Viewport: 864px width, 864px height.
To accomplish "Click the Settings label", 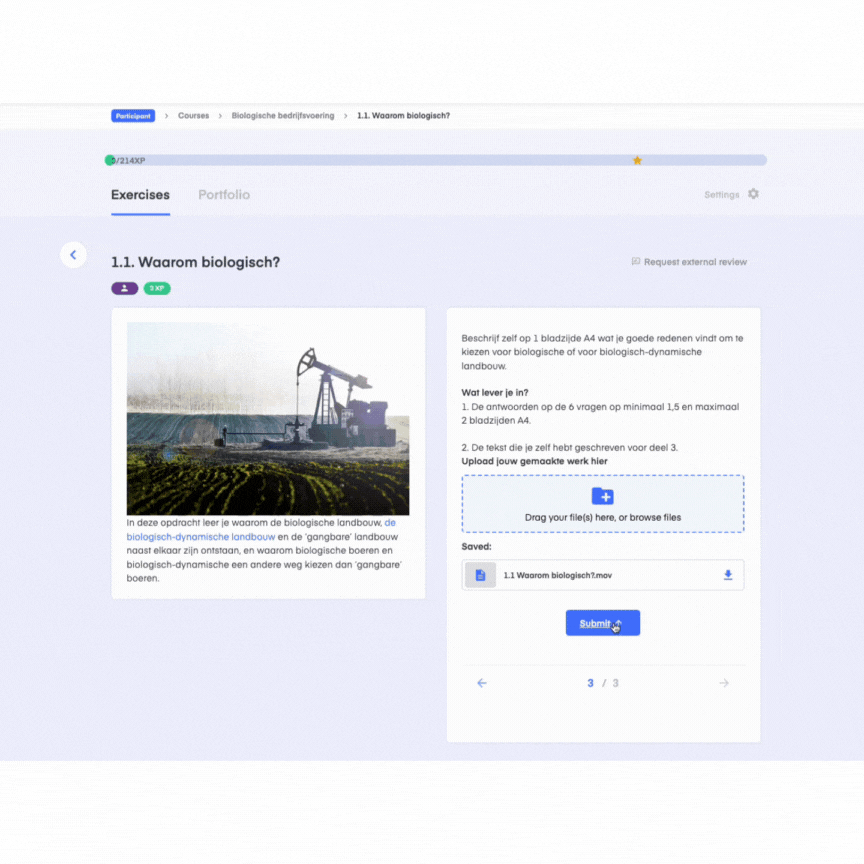I will pos(721,195).
